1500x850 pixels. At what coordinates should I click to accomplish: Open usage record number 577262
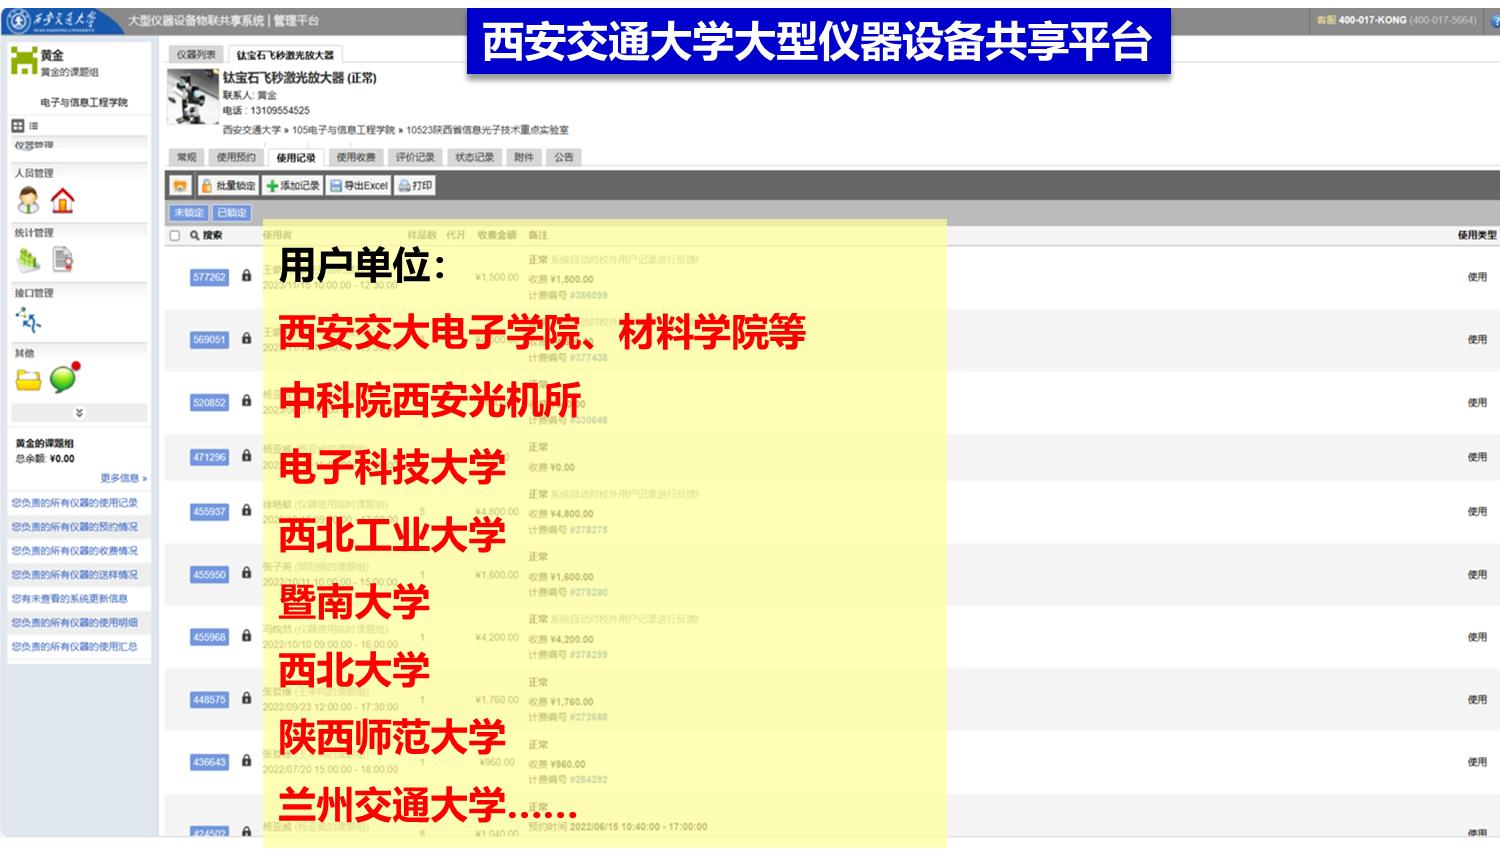(x=209, y=277)
